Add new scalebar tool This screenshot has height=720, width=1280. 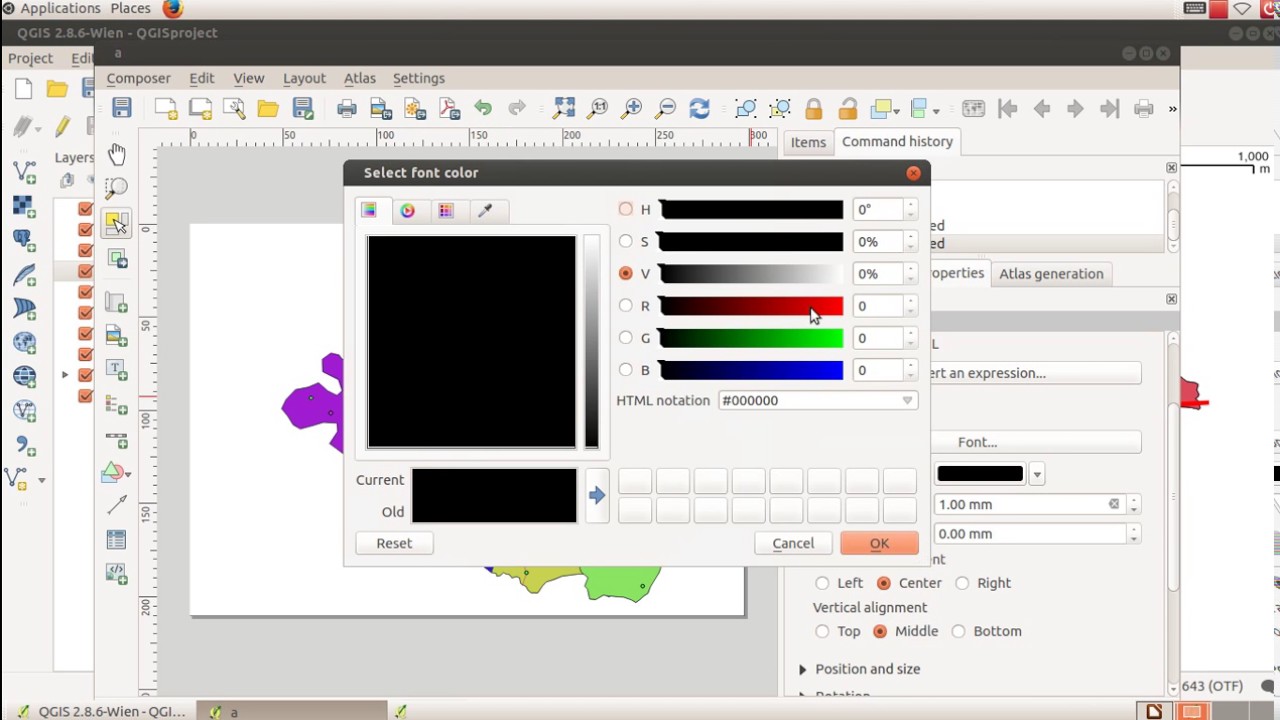pos(117,439)
